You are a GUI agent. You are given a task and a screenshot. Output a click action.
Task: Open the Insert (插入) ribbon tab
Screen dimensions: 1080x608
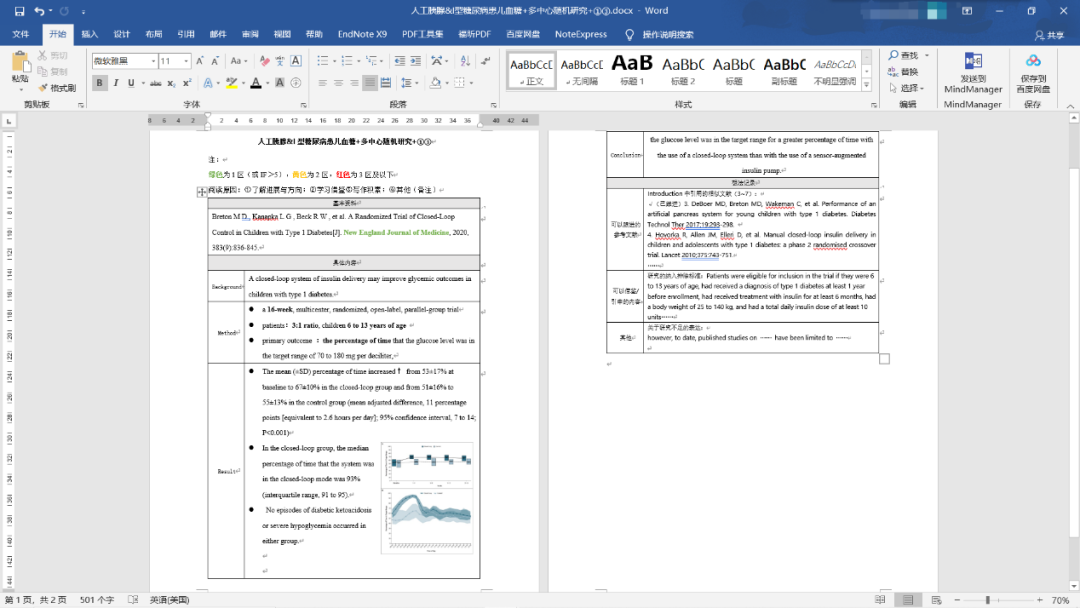click(90, 34)
